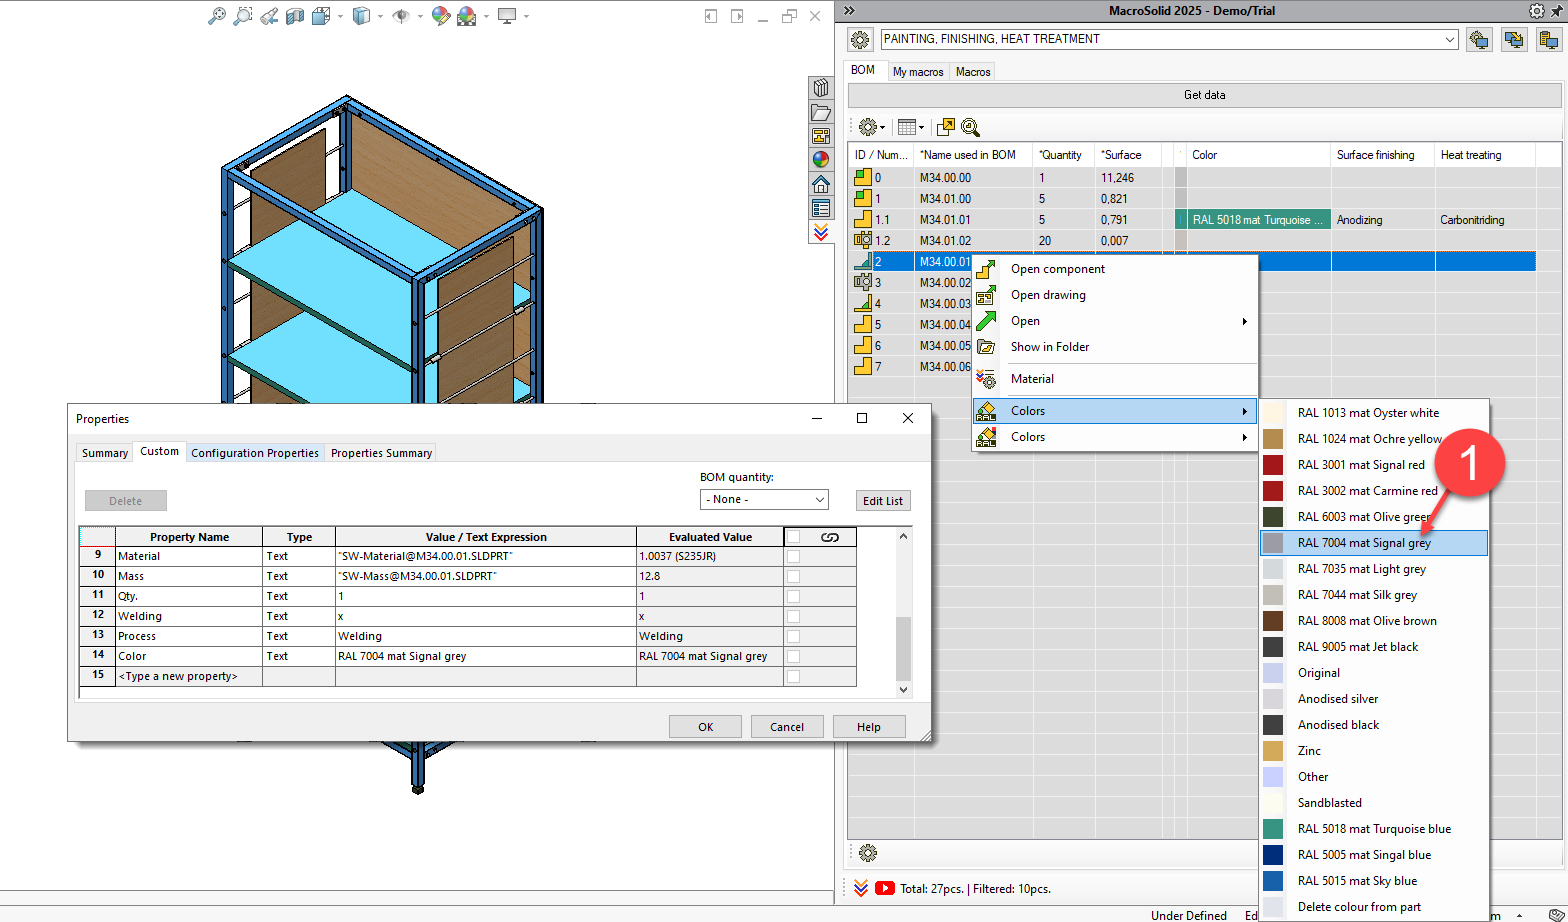Choose Open drawing from context menu

[x=1115, y=295]
